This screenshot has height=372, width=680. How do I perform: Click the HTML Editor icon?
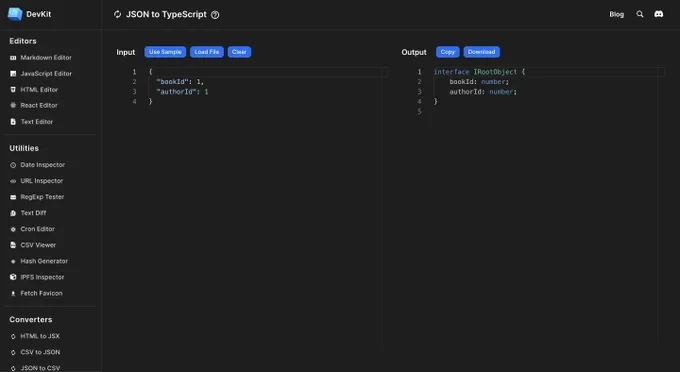tap(13, 90)
